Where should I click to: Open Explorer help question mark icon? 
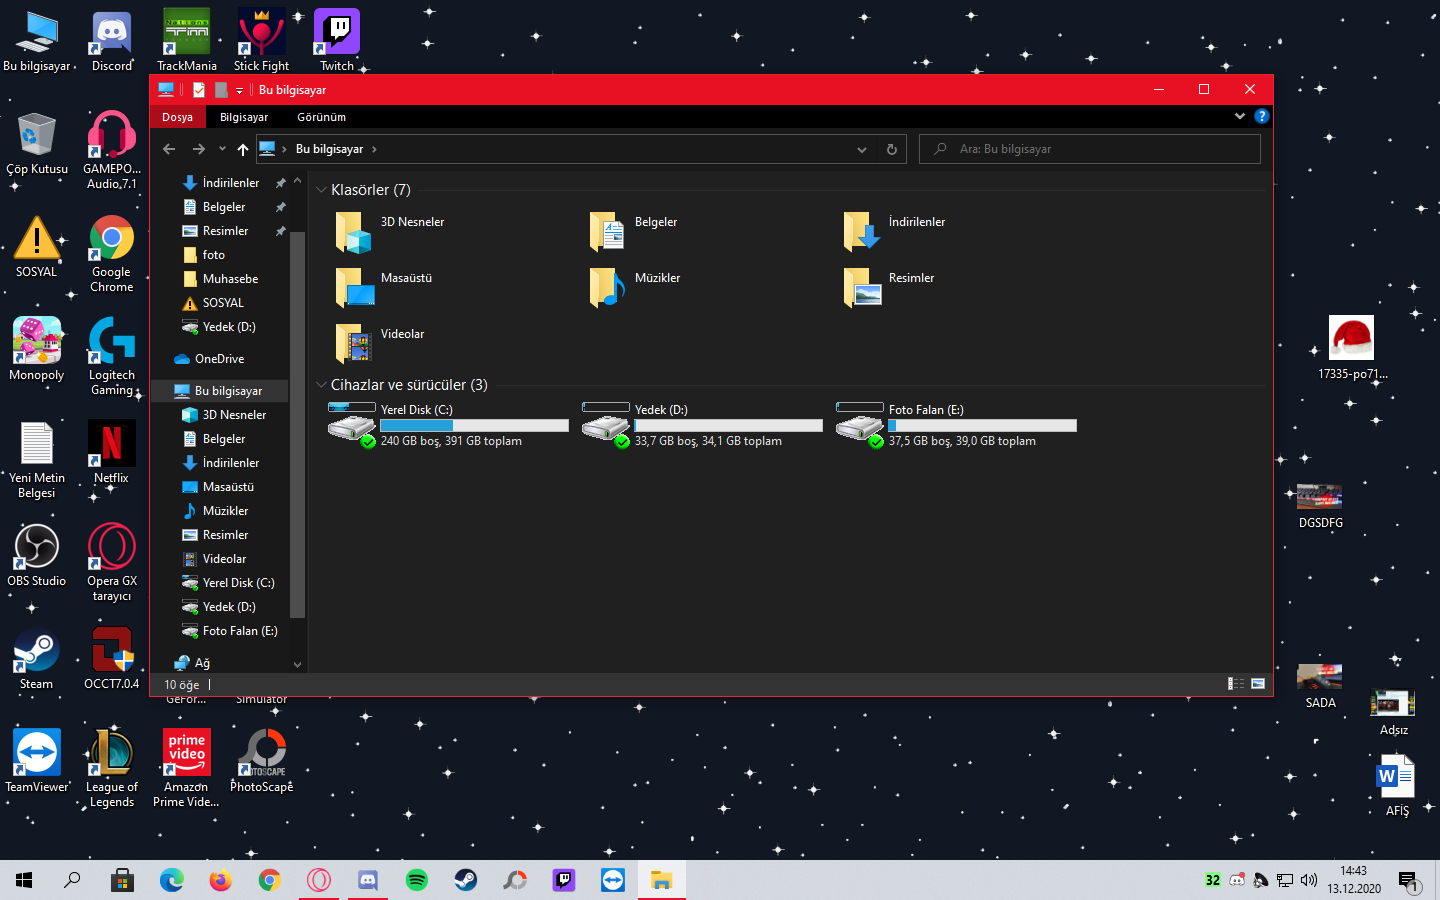click(x=1262, y=116)
